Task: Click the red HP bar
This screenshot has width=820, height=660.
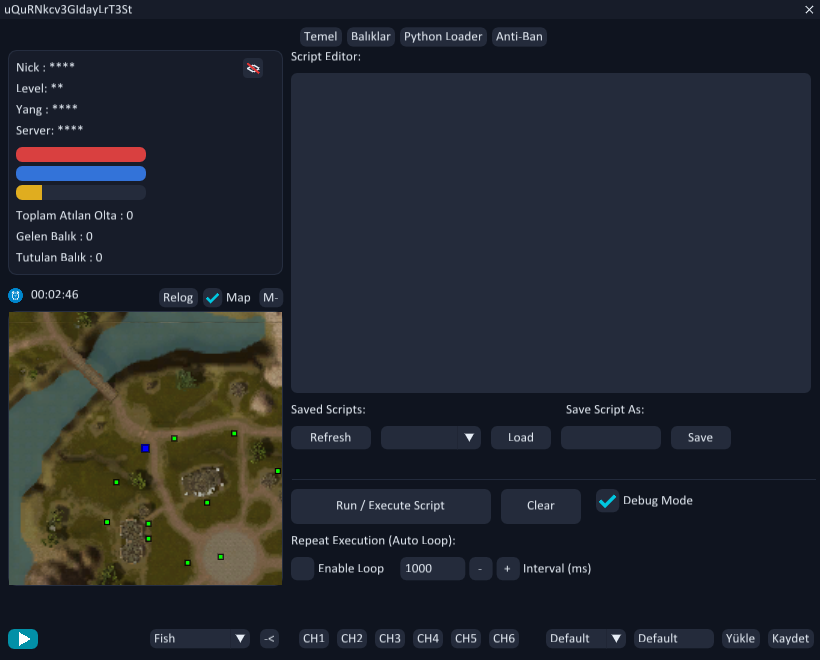Action: pos(81,154)
